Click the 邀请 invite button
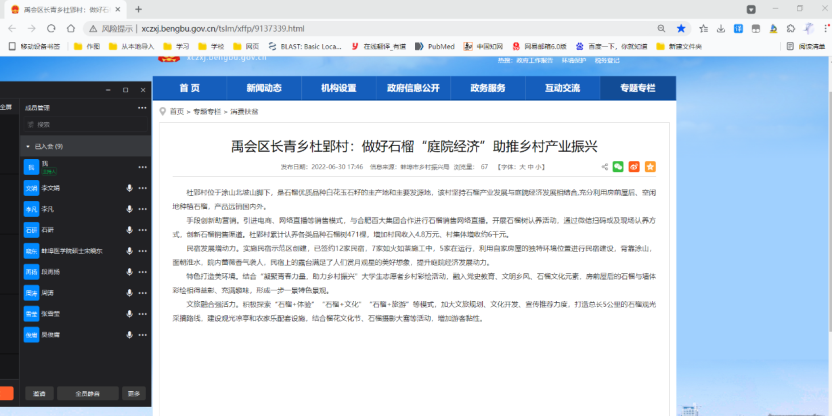The image size is (832, 416). point(39,393)
